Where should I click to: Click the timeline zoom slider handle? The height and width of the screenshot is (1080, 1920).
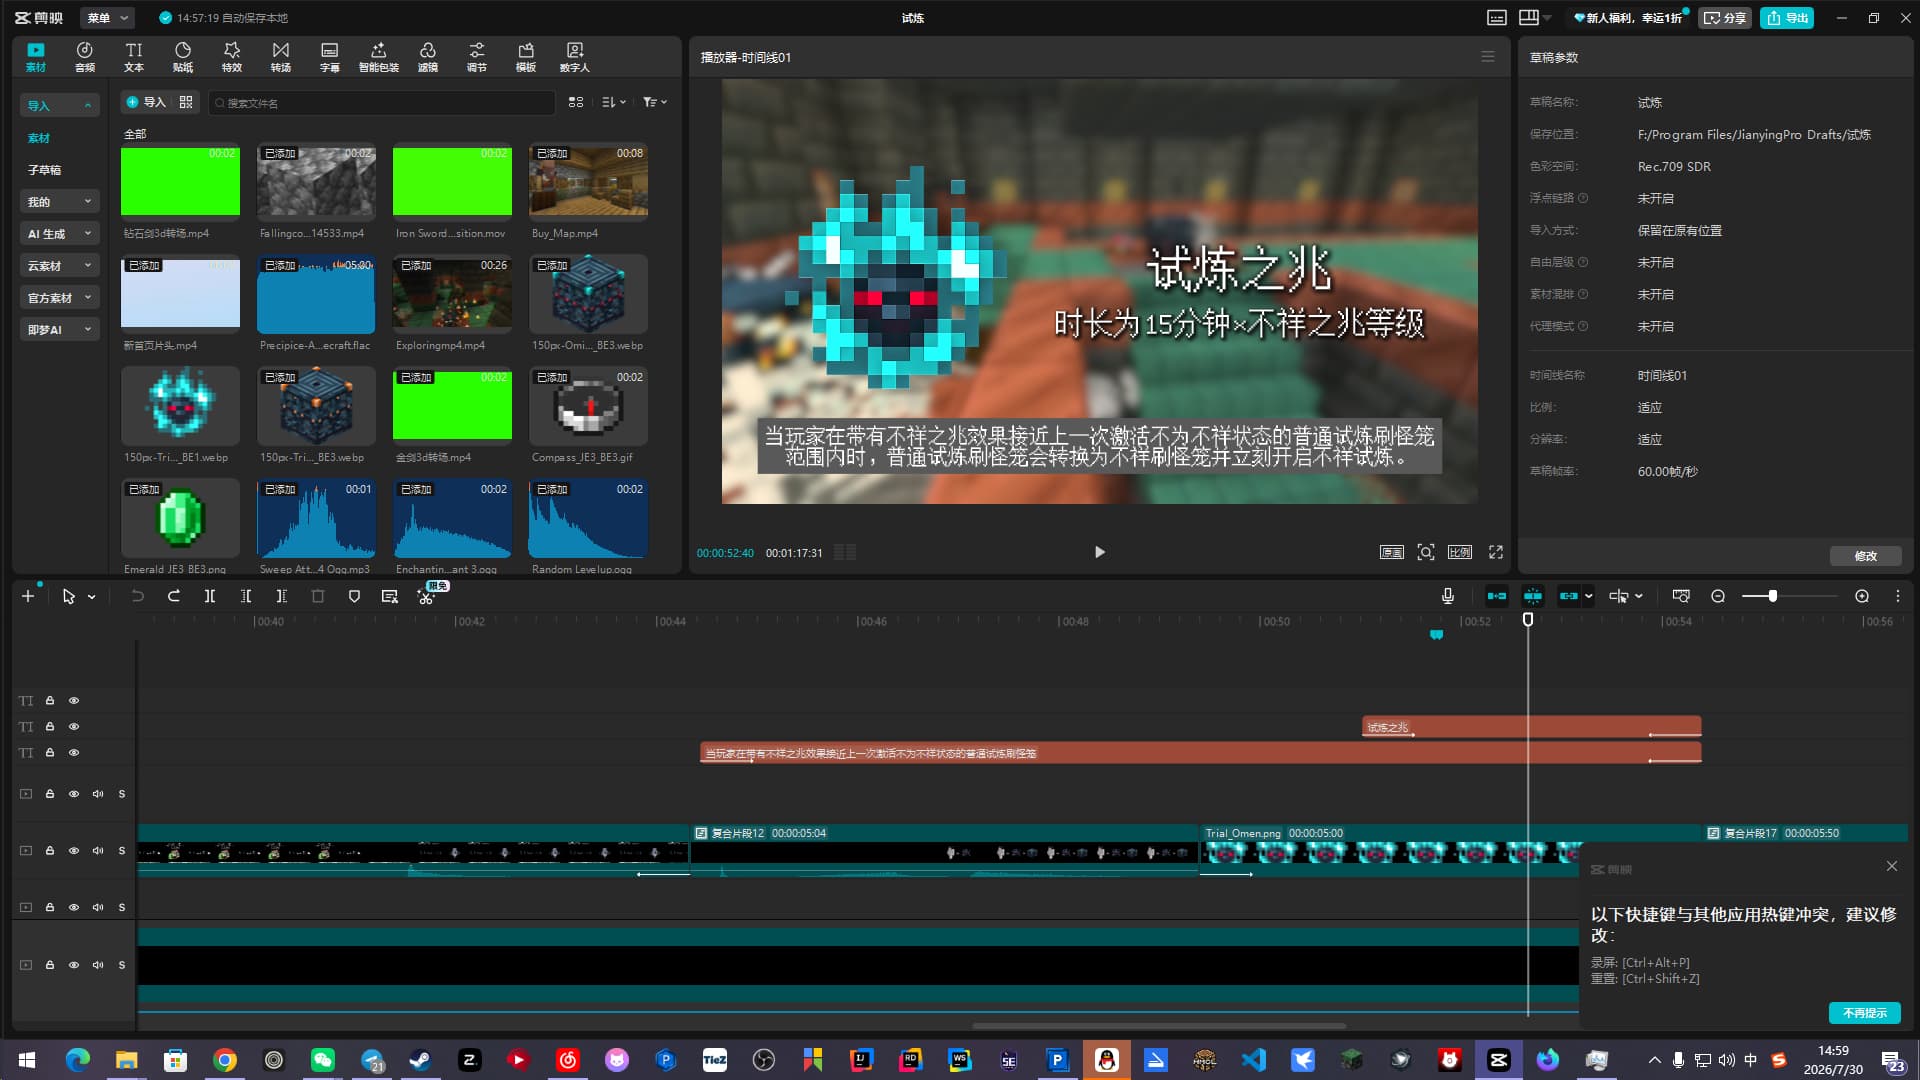coord(1773,596)
